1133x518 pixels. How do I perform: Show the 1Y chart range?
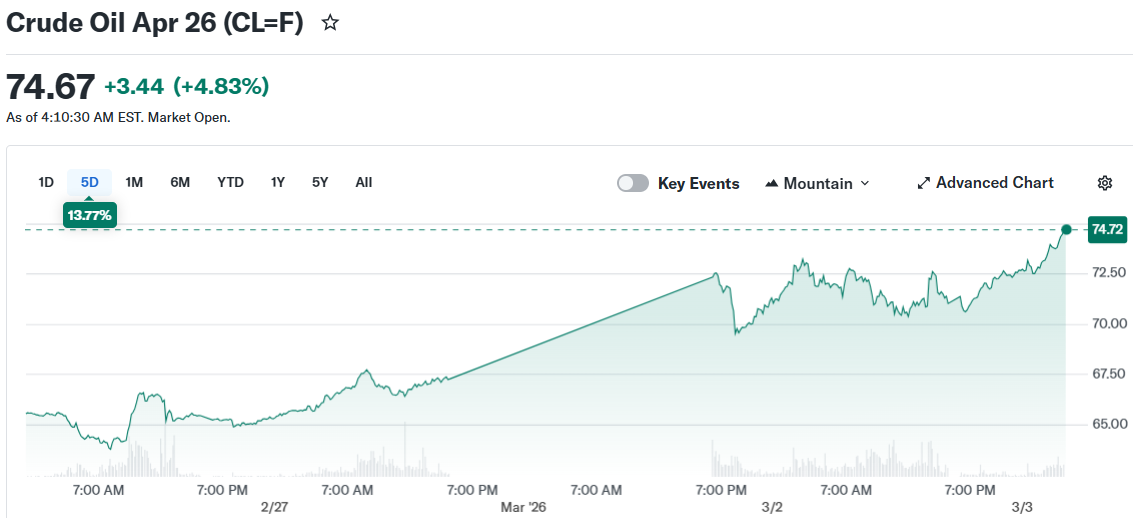tap(278, 182)
